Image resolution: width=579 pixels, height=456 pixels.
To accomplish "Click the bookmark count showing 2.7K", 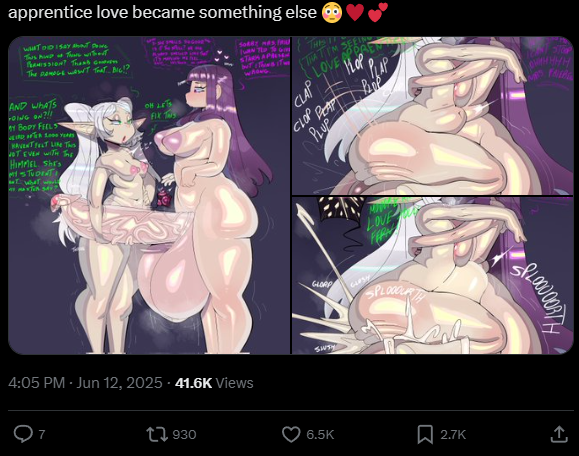I will pyautogui.click(x=453, y=435).
